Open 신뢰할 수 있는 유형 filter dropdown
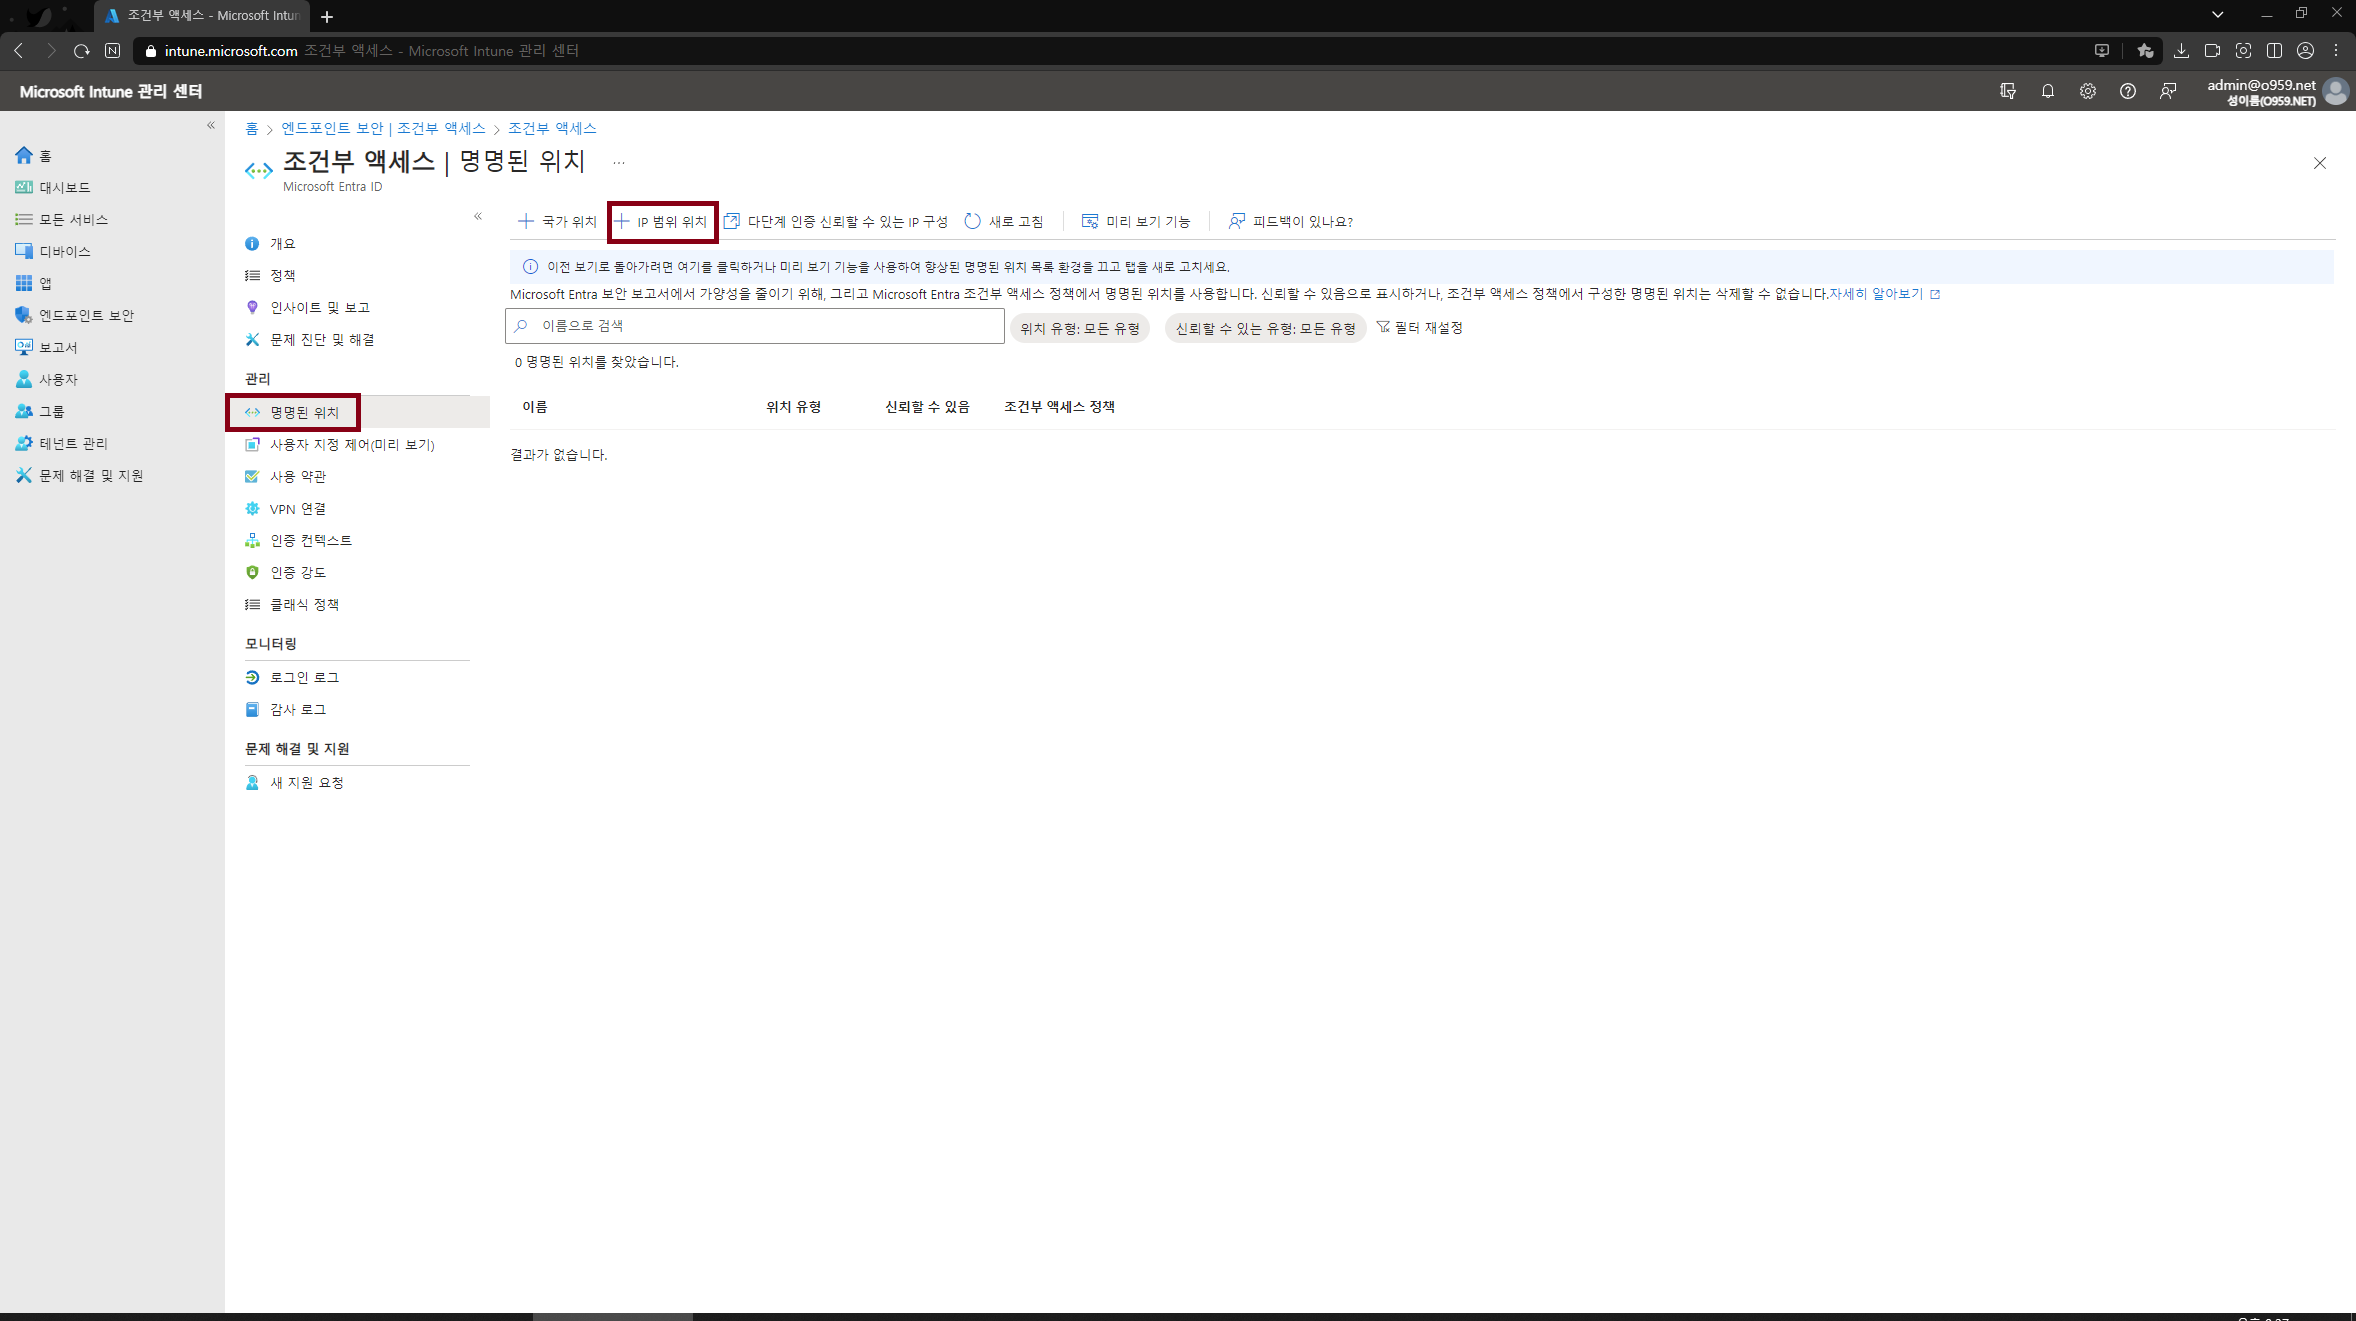Image resolution: width=2356 pixels, height=1321 pixels. [x=1264, y=328]
